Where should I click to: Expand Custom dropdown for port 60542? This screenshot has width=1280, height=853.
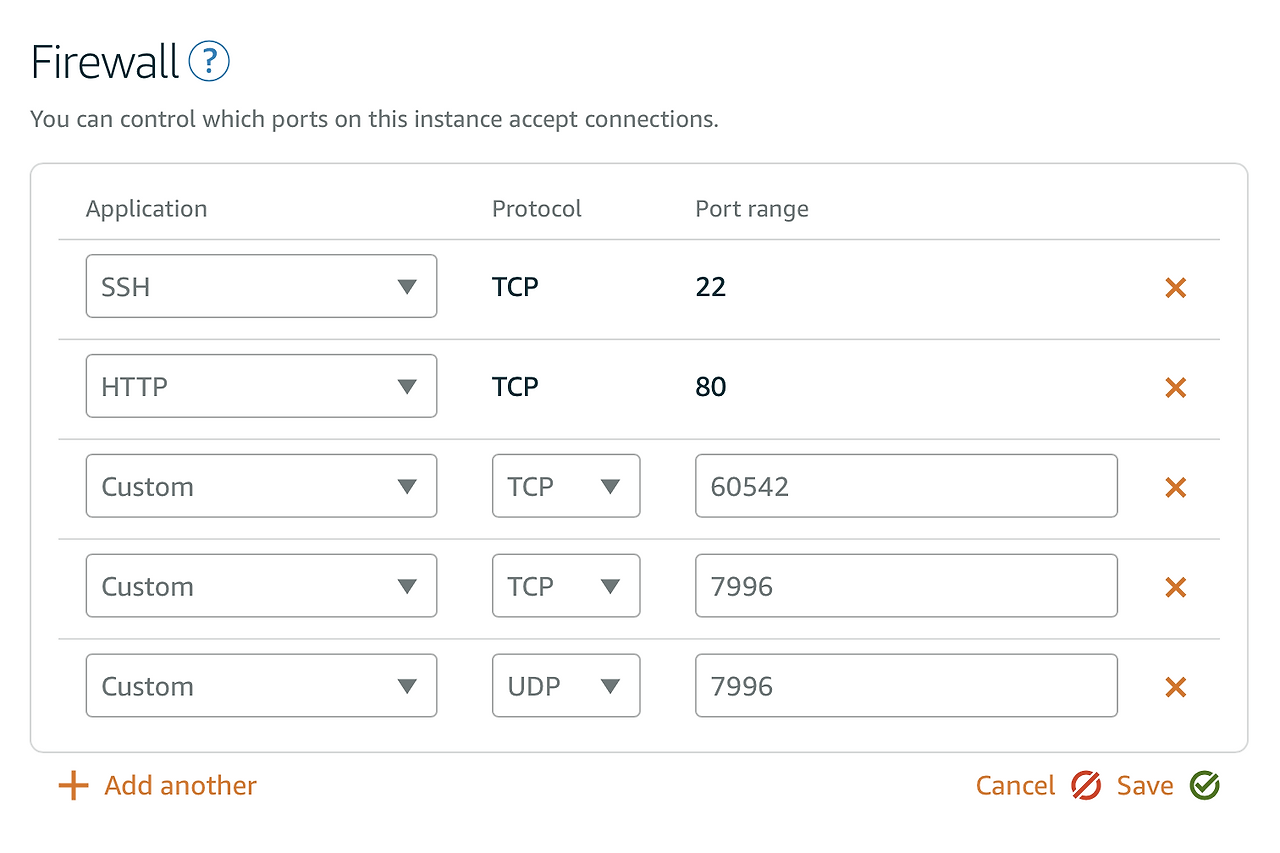tap(261, 487)
